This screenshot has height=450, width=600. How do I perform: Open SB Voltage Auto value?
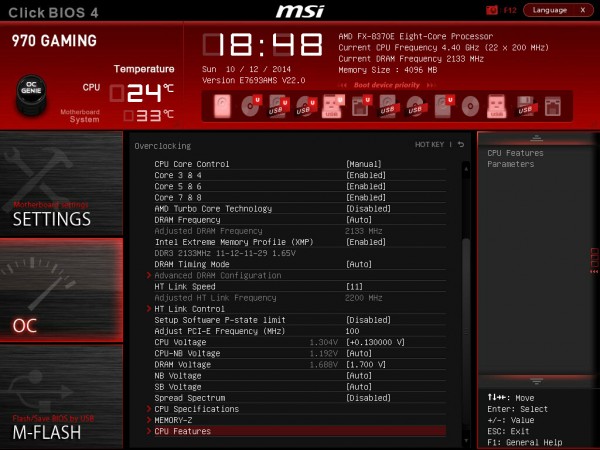tap(359, 387)
